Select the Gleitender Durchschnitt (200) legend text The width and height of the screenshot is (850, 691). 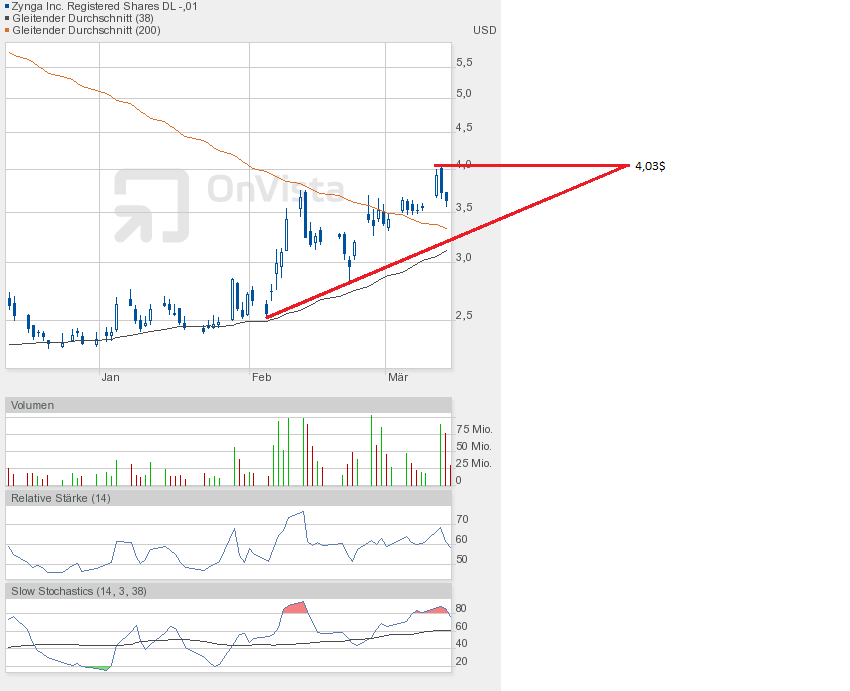tap(86, 30)
